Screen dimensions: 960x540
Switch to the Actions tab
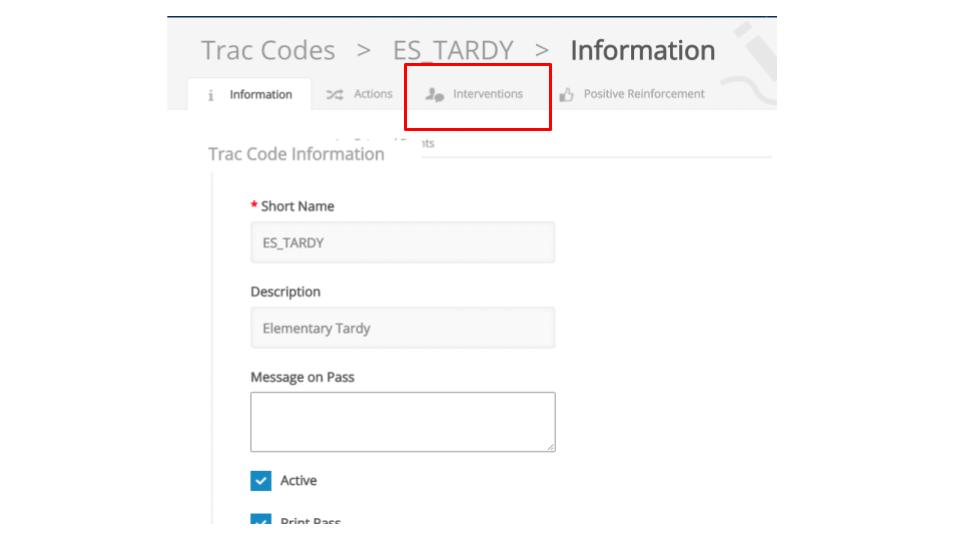[x=372, y=94]
